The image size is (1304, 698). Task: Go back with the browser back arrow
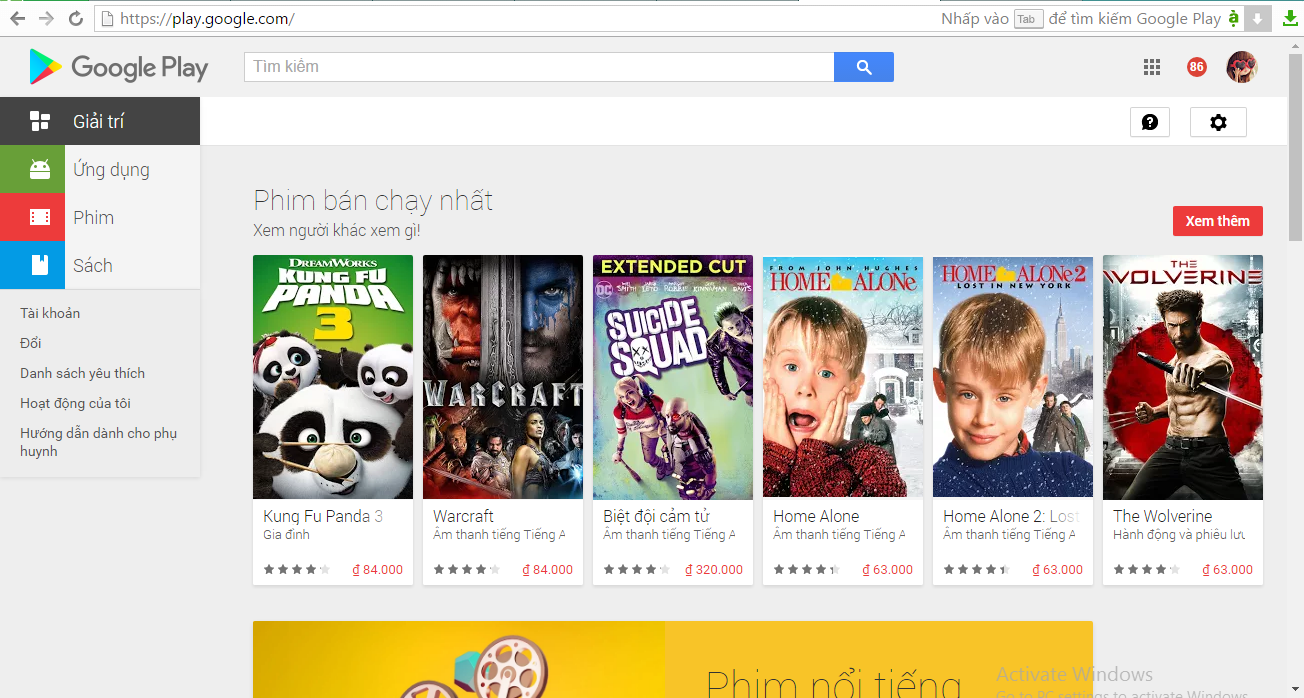point(18,18)
